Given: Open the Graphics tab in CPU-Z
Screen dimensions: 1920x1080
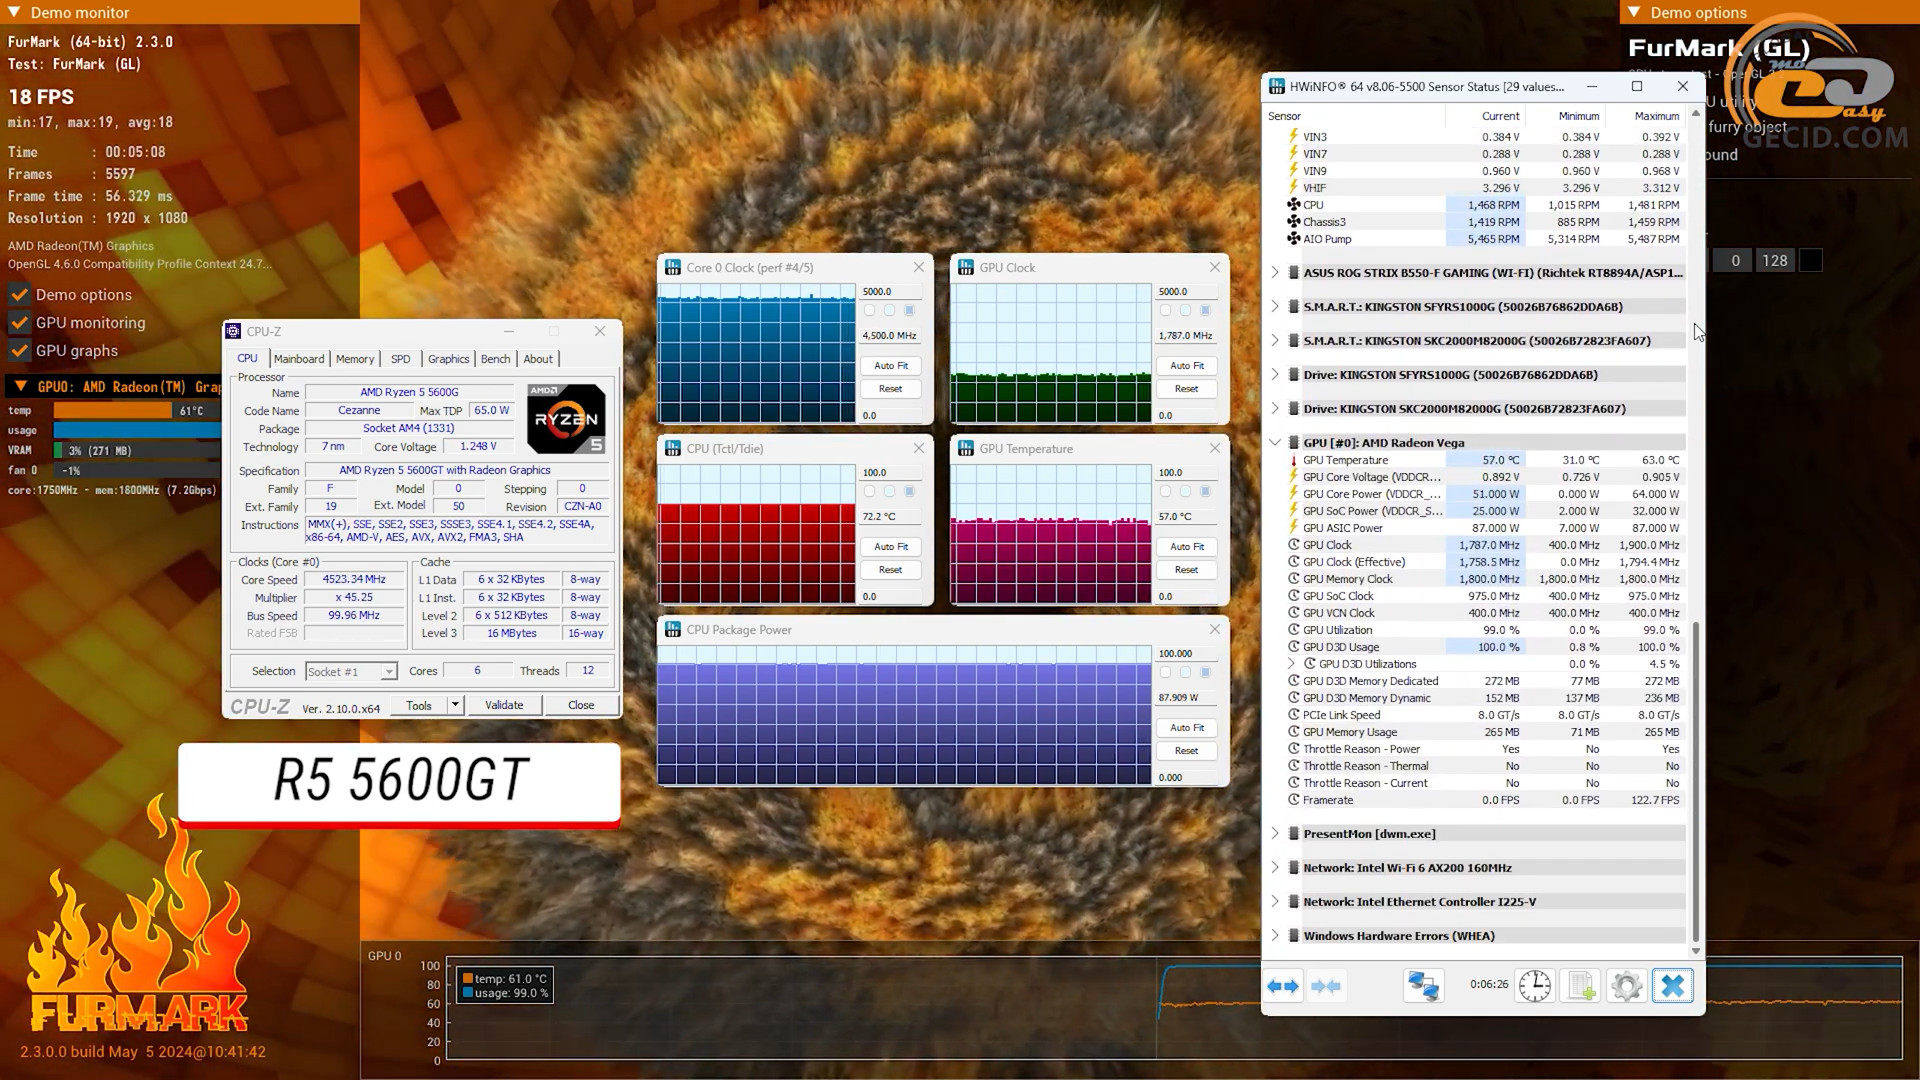Looking at the screenshot, I should [x=448, y=359].
